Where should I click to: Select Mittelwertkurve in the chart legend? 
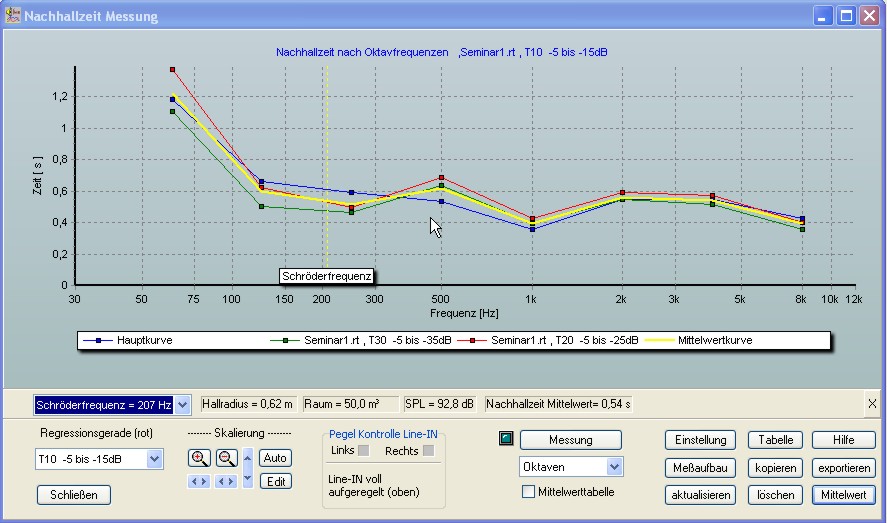point(714,340)
